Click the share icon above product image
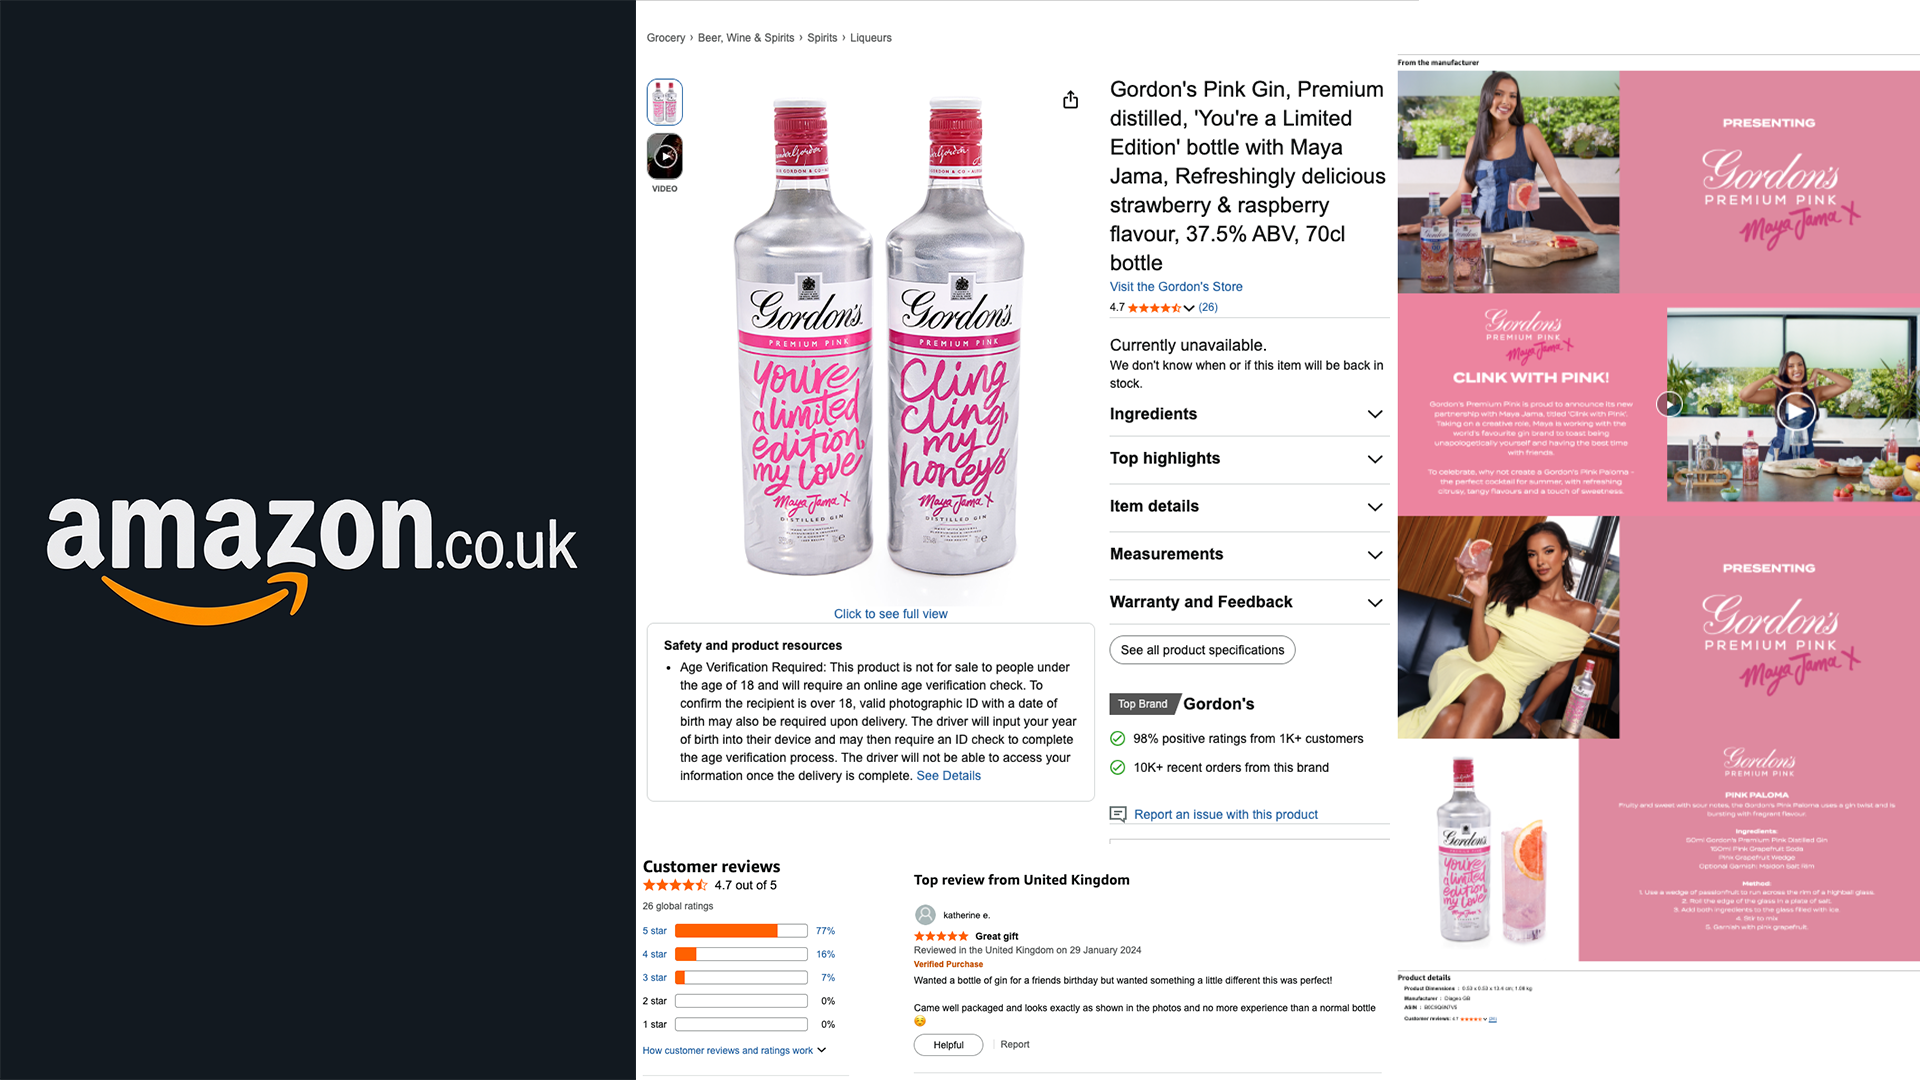 (x=1070, y=99)
